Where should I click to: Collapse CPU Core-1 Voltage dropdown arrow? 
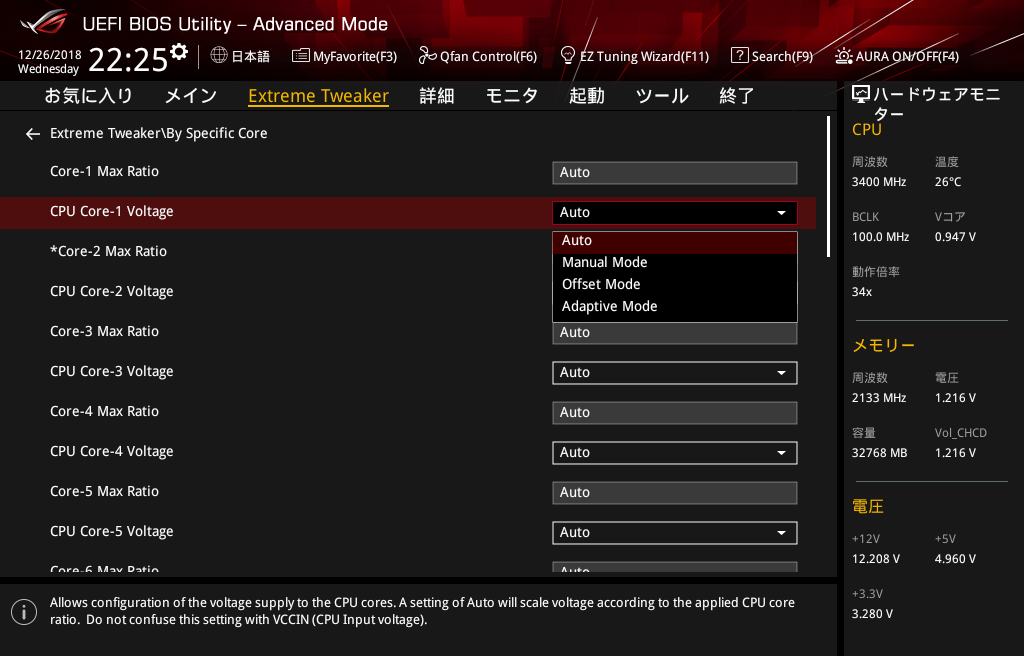click(781, 213)
